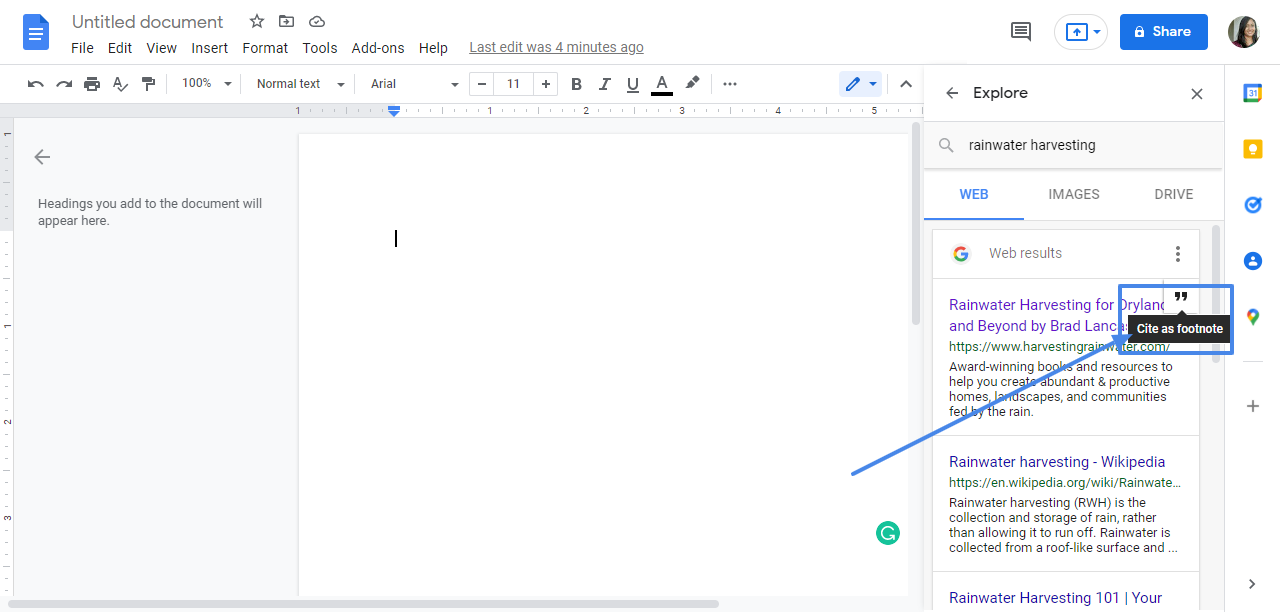Click the green Grammarly icon
1280x612 pixels.
click(x=887, y=533)
